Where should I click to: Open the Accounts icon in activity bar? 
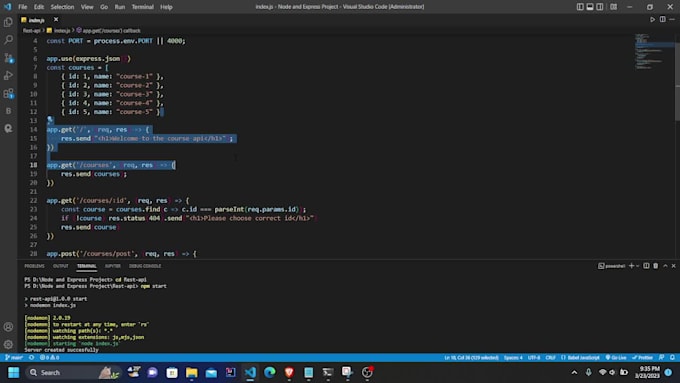[8, 327]
